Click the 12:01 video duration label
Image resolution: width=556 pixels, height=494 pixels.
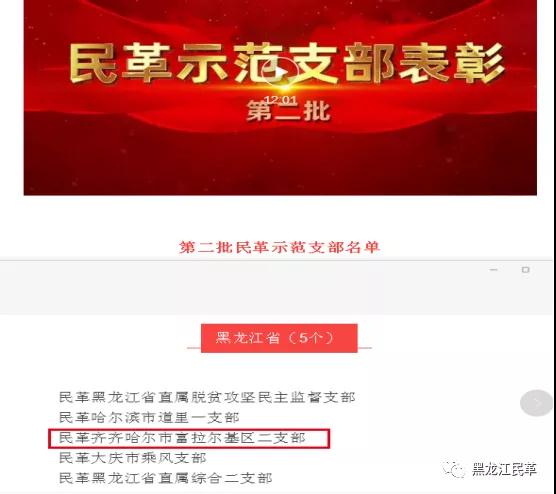click(280, 100)
